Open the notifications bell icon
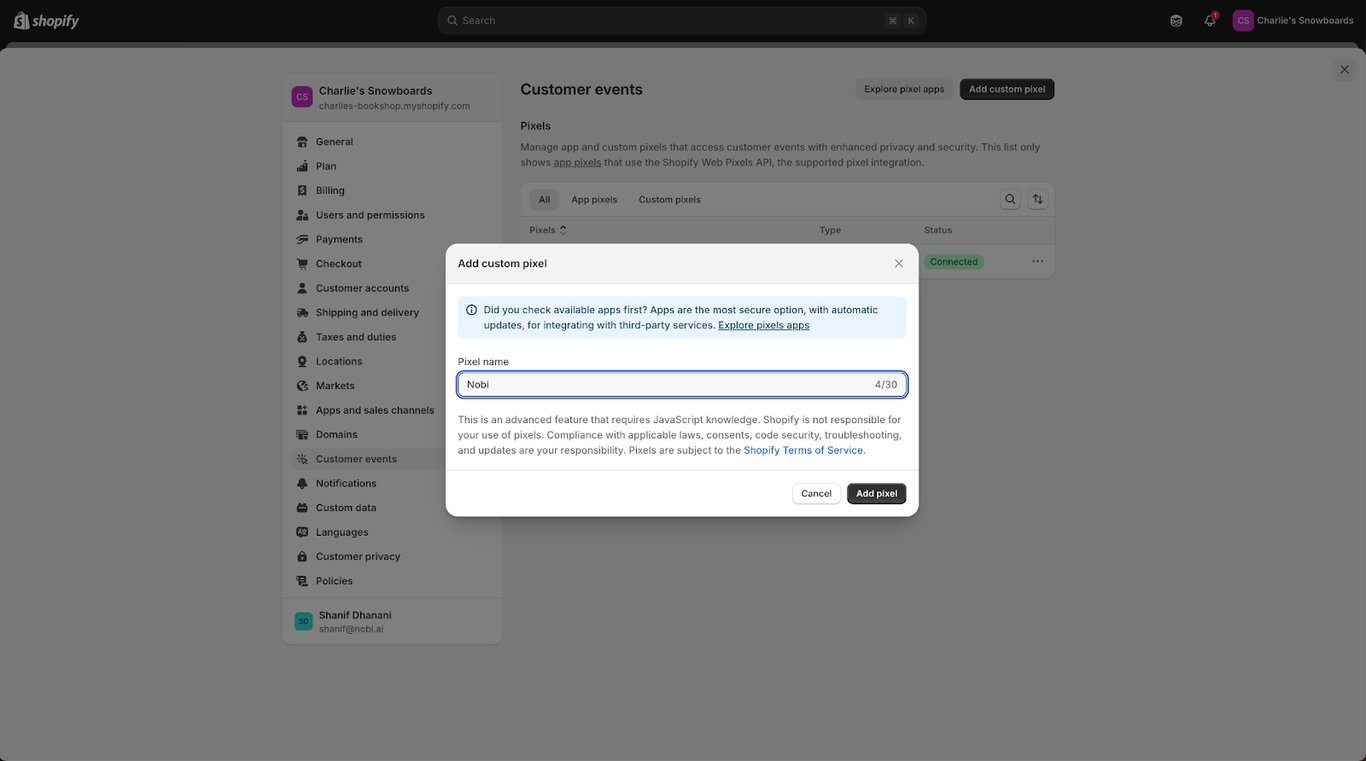 click(1209, 21)
